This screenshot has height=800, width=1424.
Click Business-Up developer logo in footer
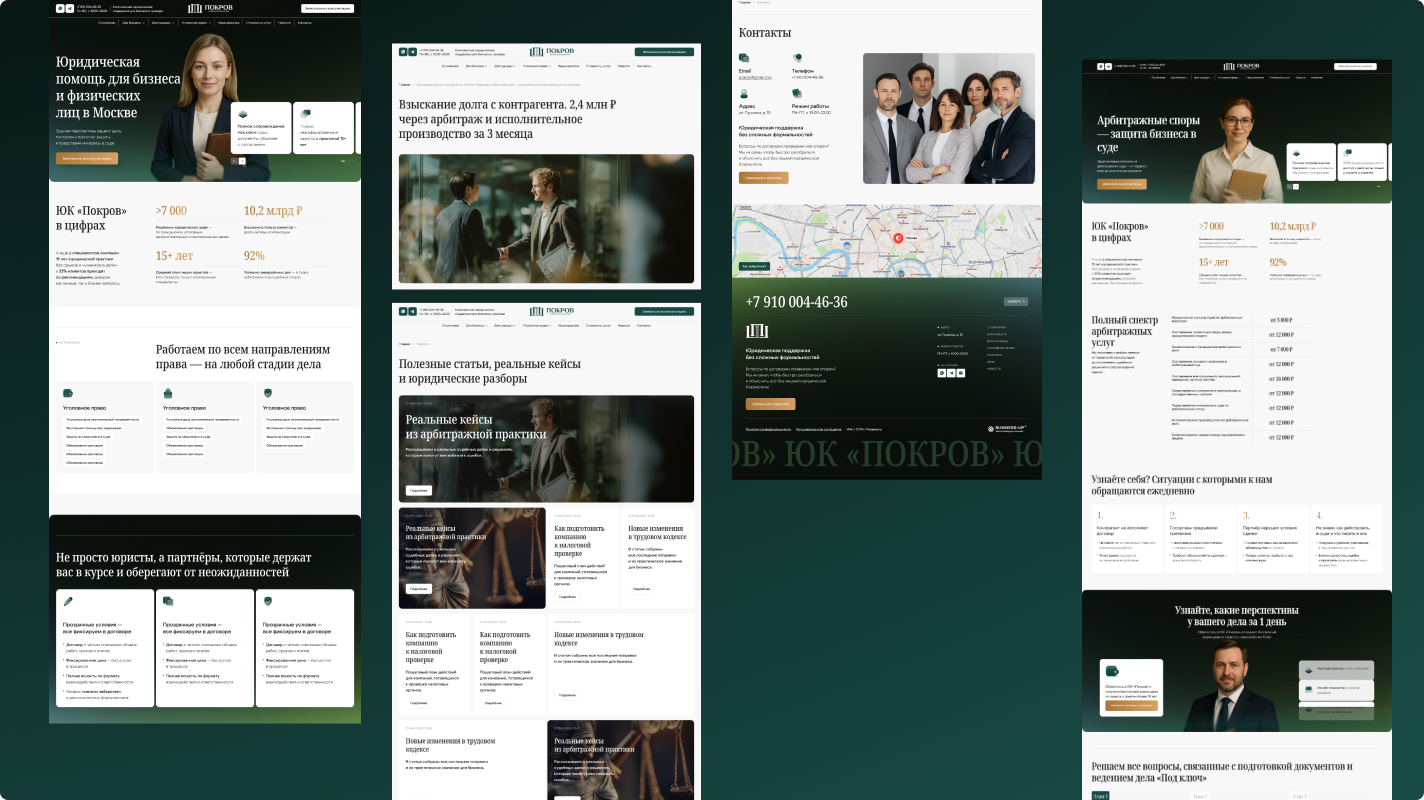[x=1007, y=429]
